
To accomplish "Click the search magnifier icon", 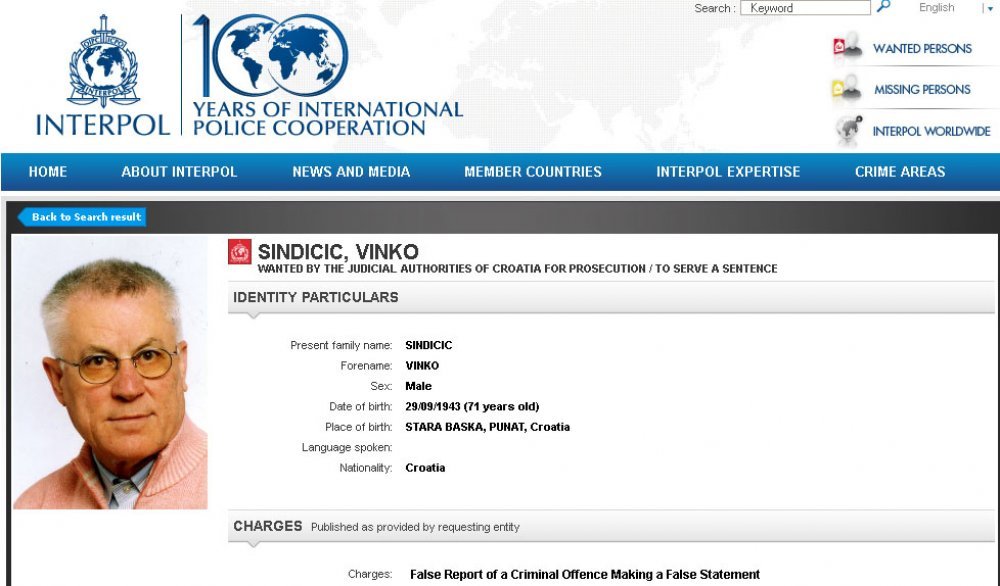I will [883, 7].
